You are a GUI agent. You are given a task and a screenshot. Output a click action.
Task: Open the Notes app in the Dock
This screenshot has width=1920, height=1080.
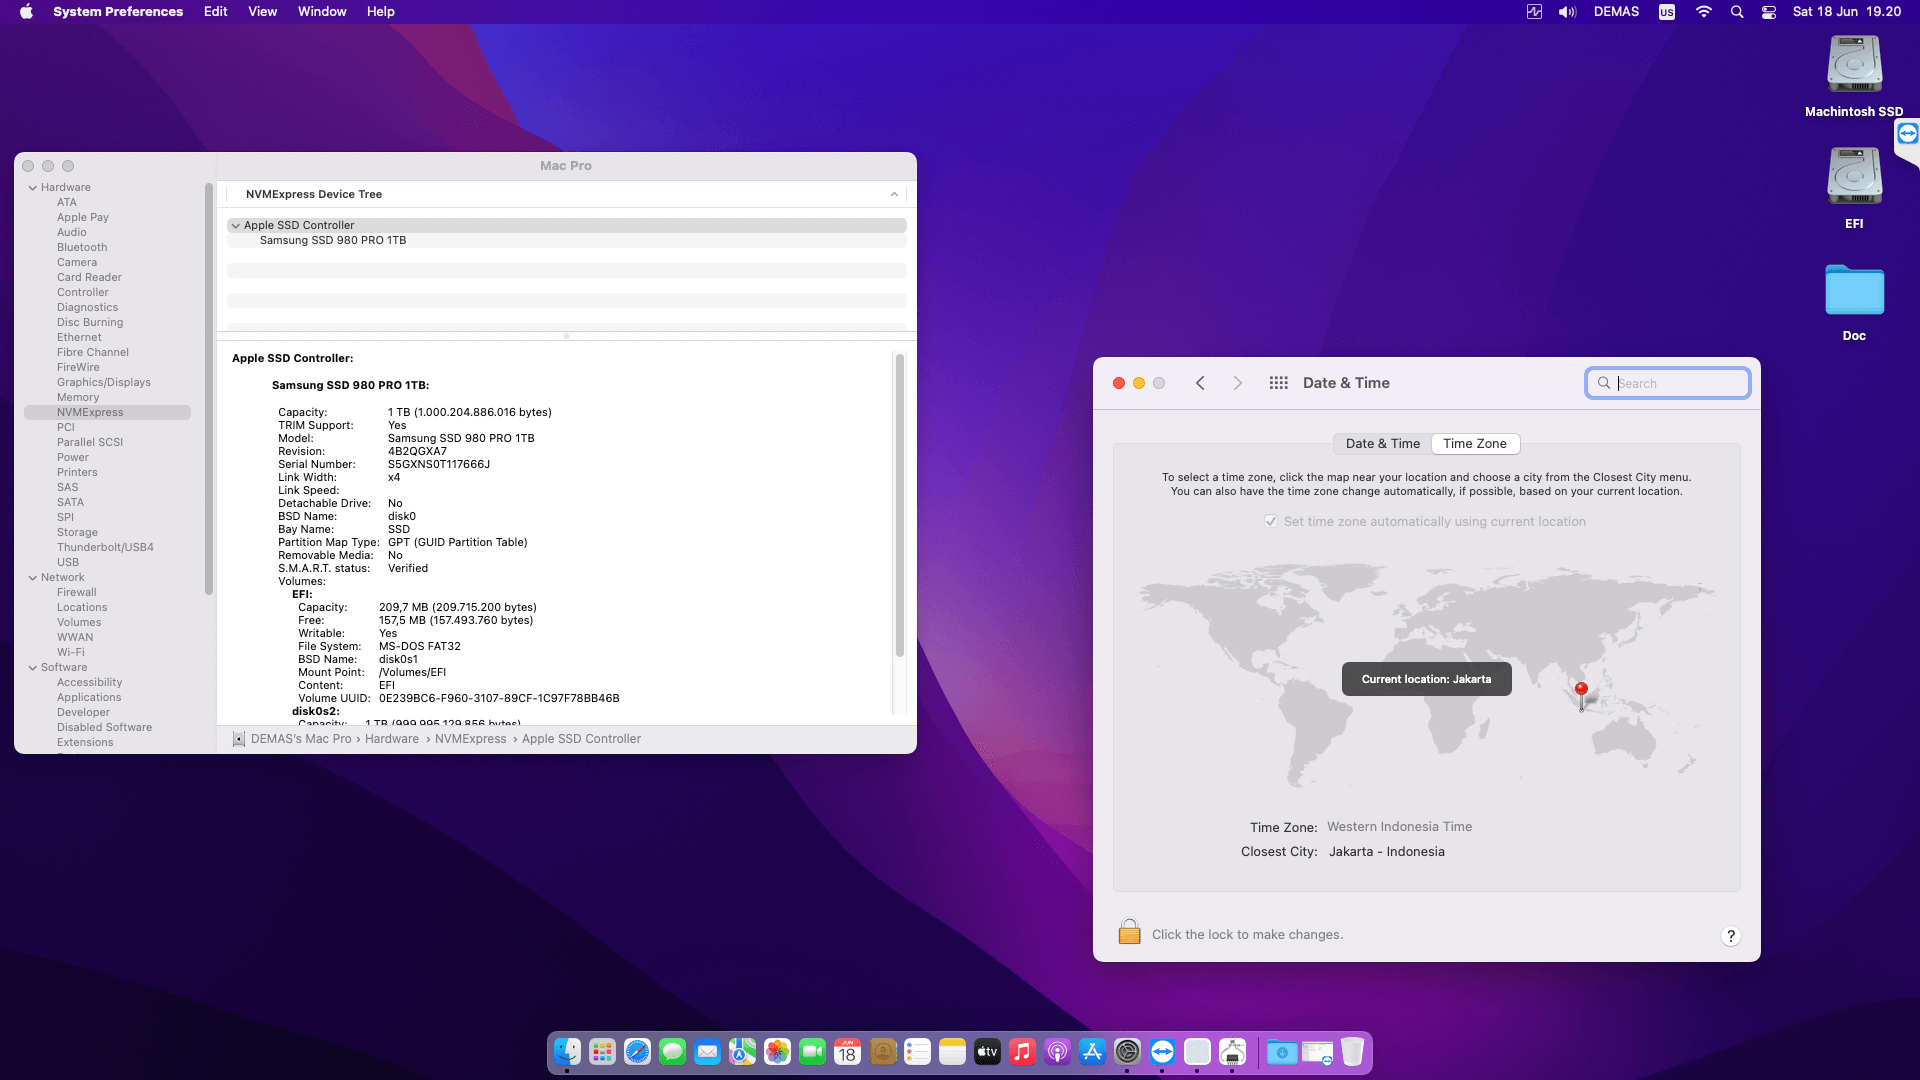(x=952, y=1052)
